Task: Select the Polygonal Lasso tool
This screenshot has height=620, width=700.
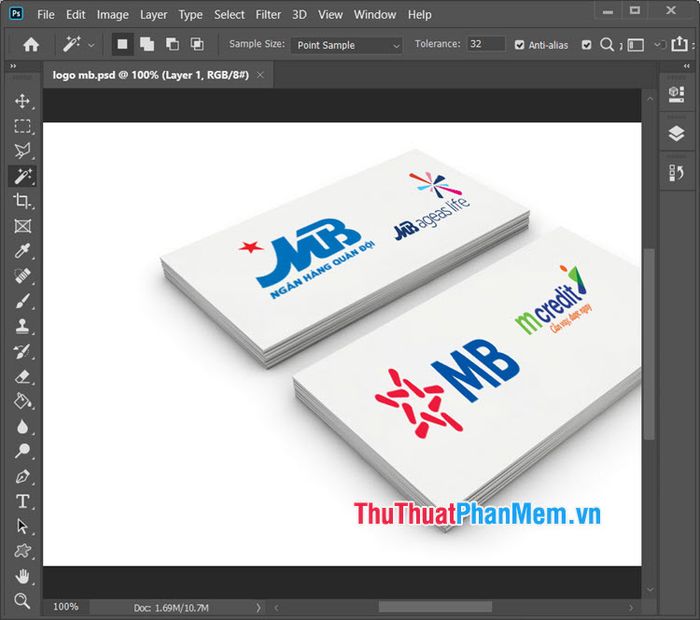Action: point(22,151)
